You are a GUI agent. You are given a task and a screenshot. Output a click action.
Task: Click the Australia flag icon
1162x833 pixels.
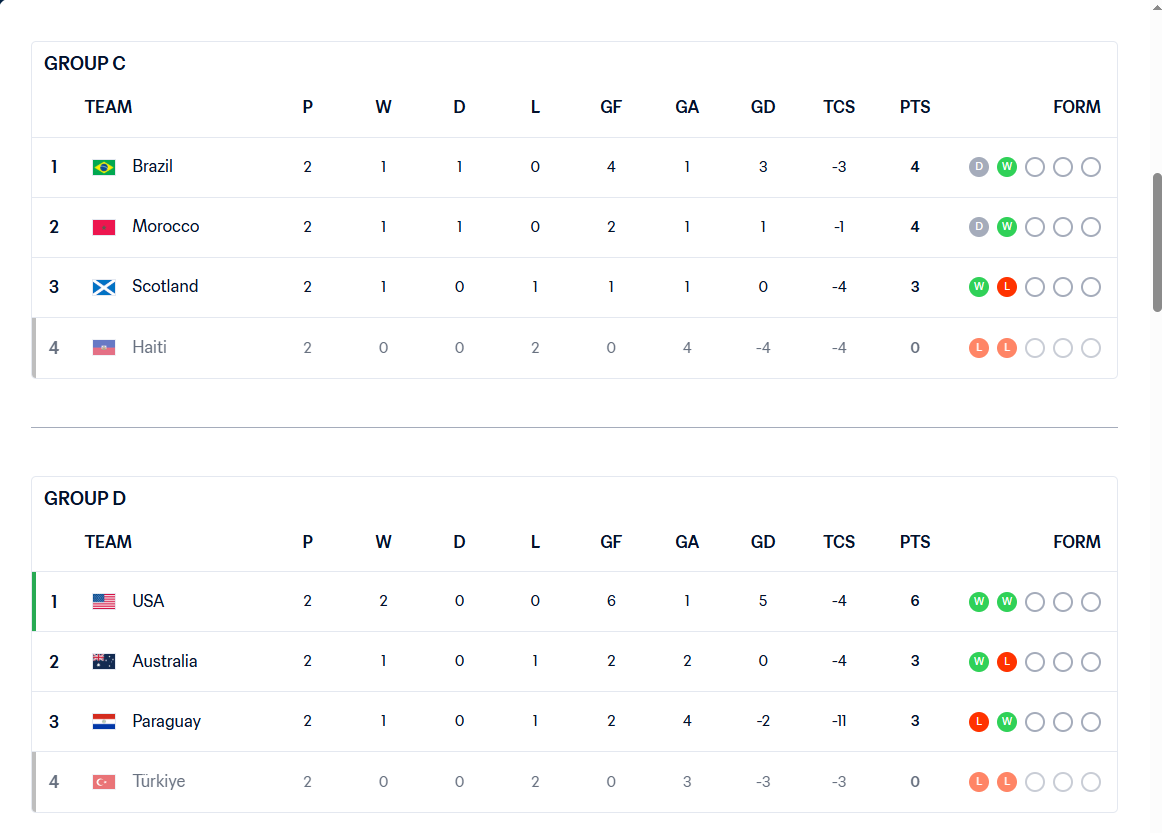[104, 661]
